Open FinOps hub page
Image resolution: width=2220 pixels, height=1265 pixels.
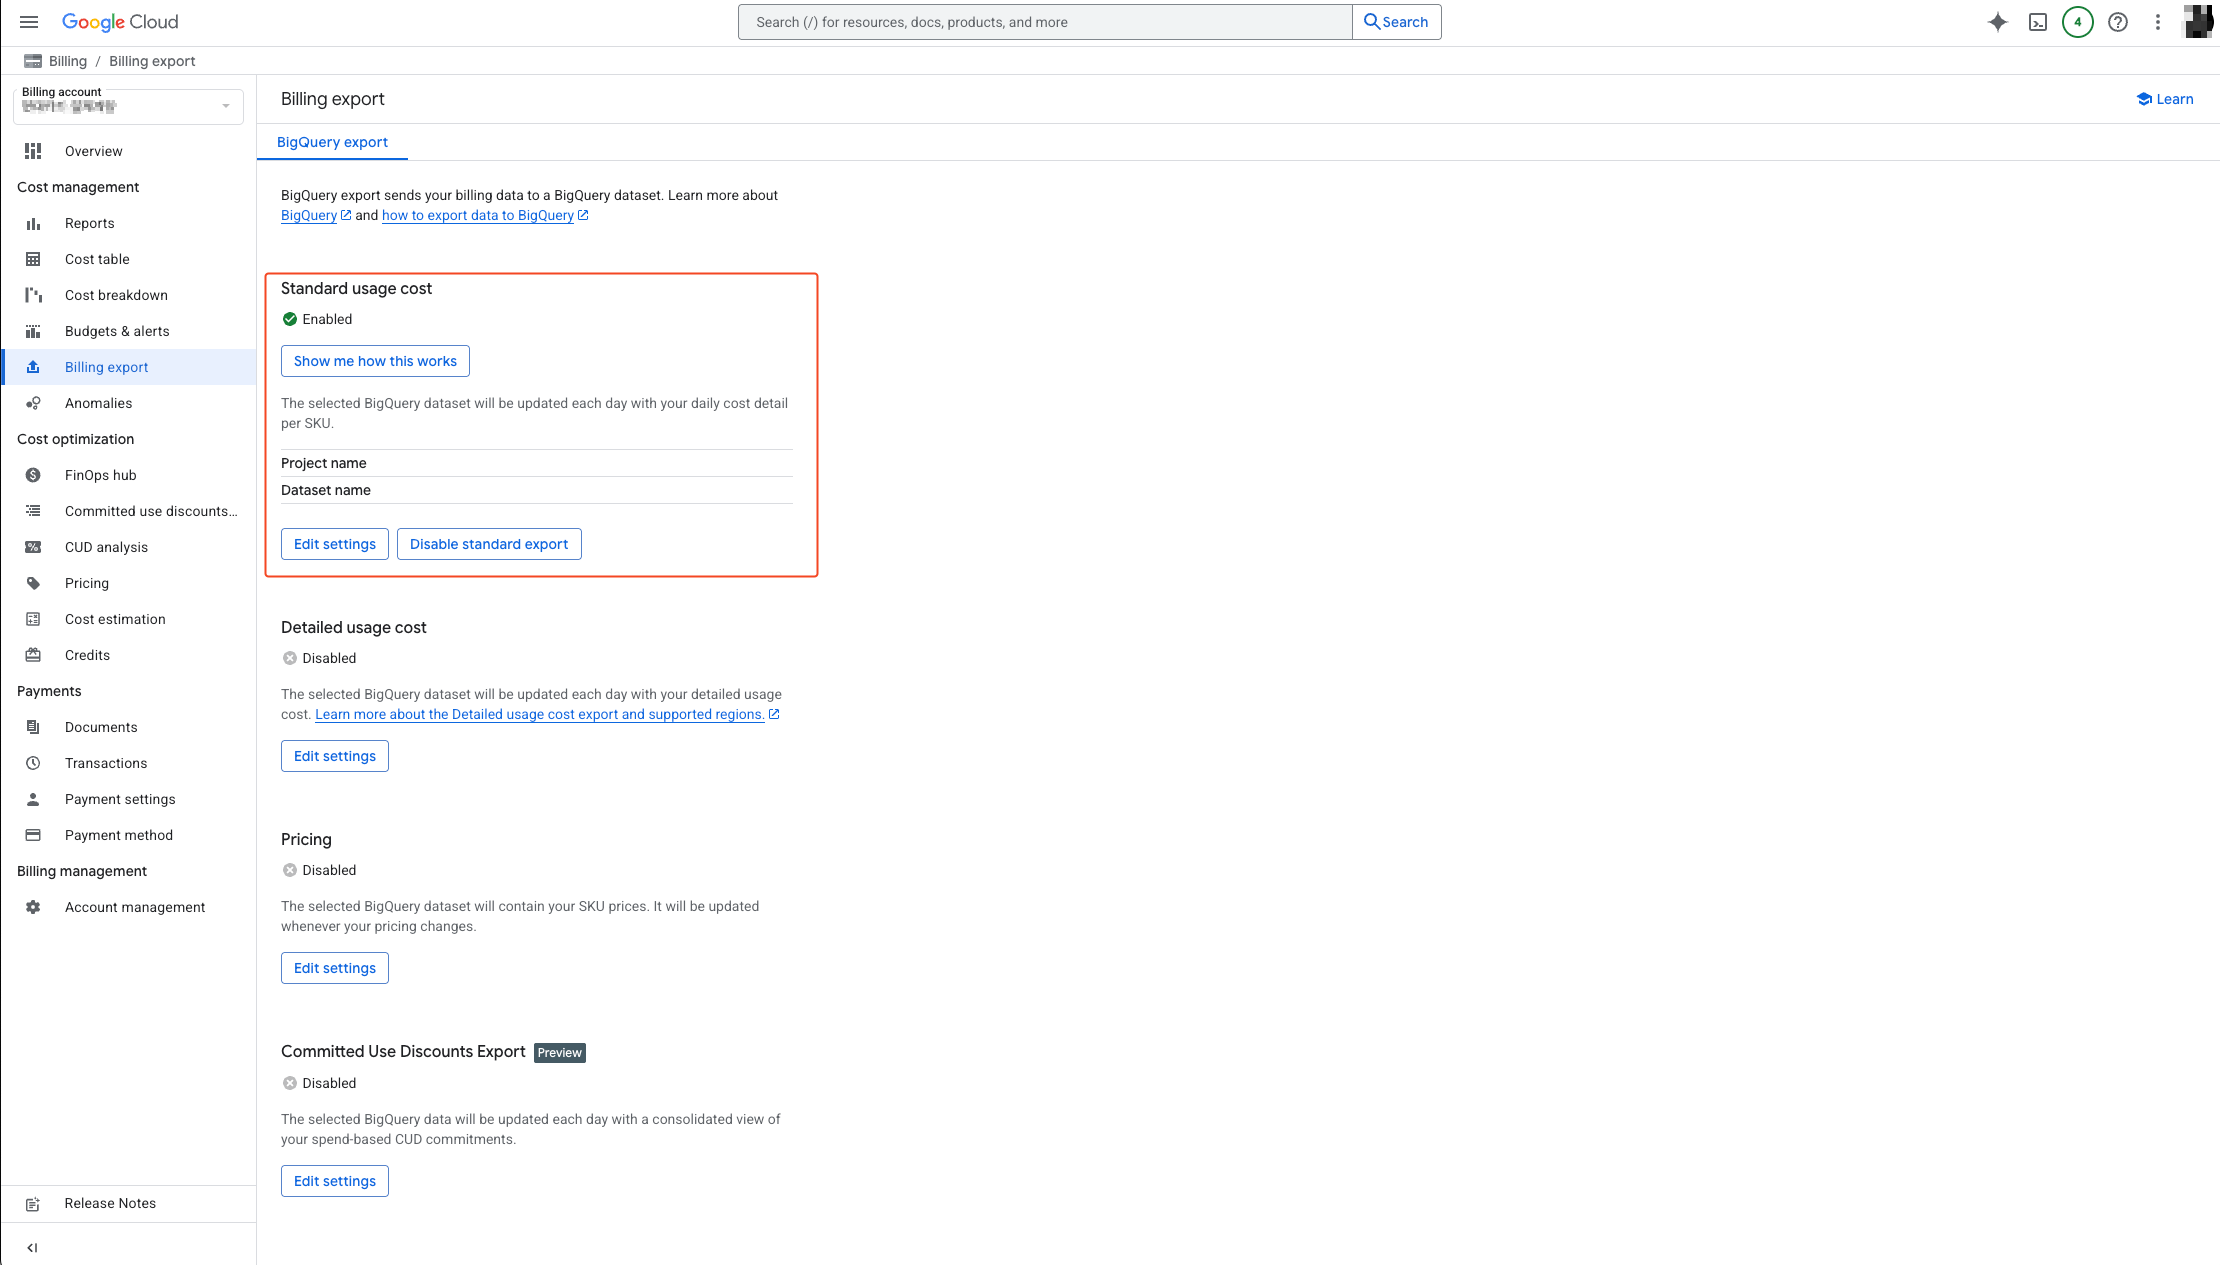pyautogui.click(x=100, y=475)
